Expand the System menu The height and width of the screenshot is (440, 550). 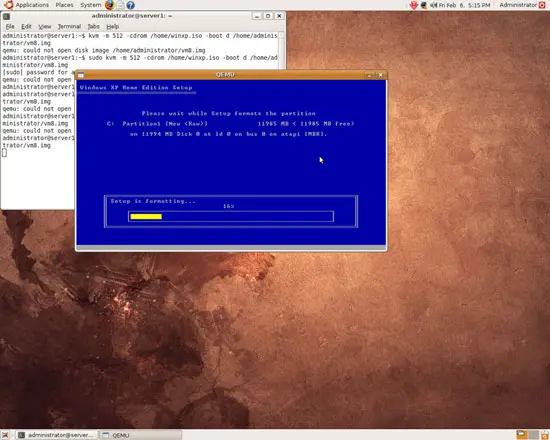click(x=90, y=5)
